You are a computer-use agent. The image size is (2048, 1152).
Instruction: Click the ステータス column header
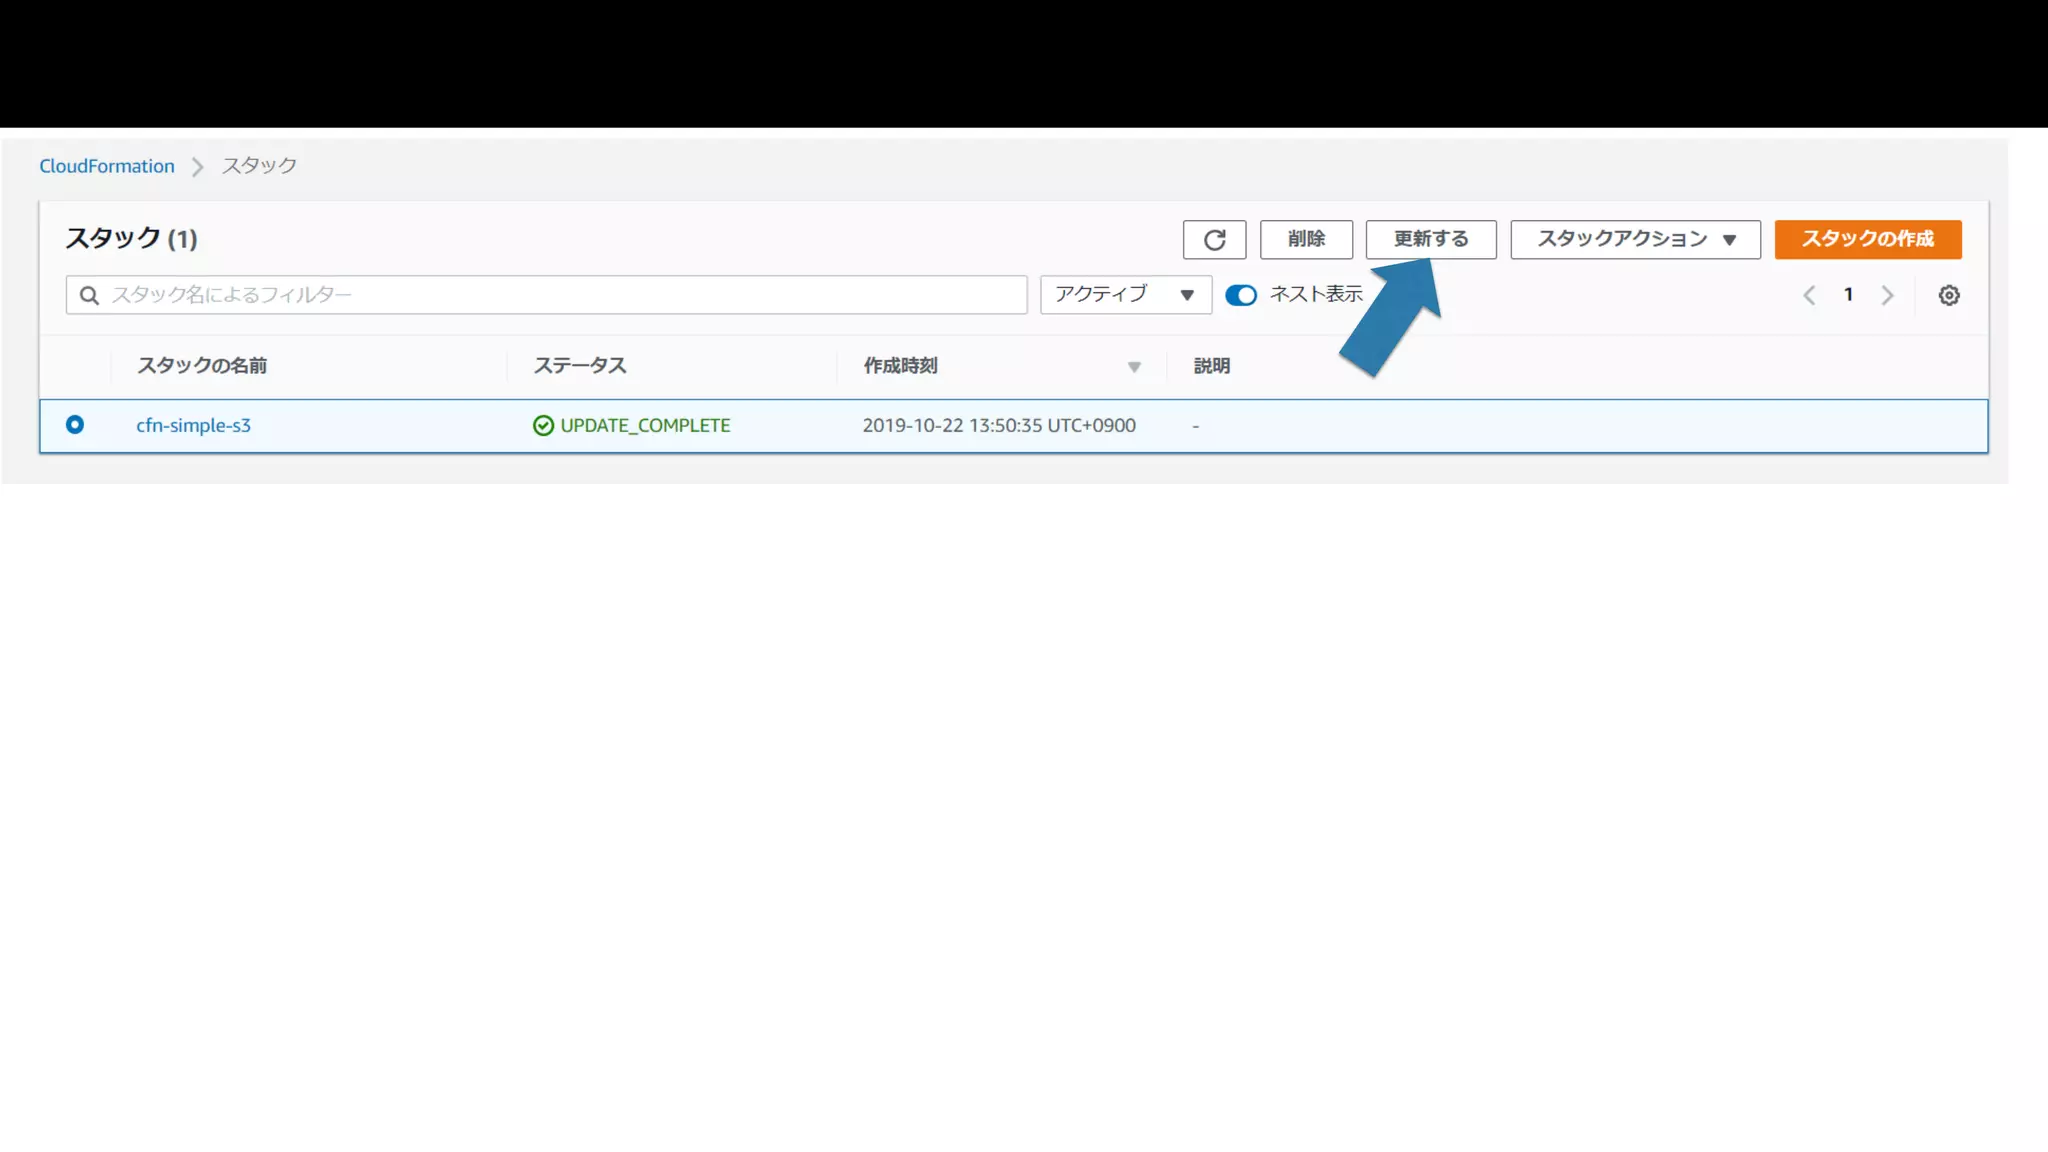[x=580, y=366]
